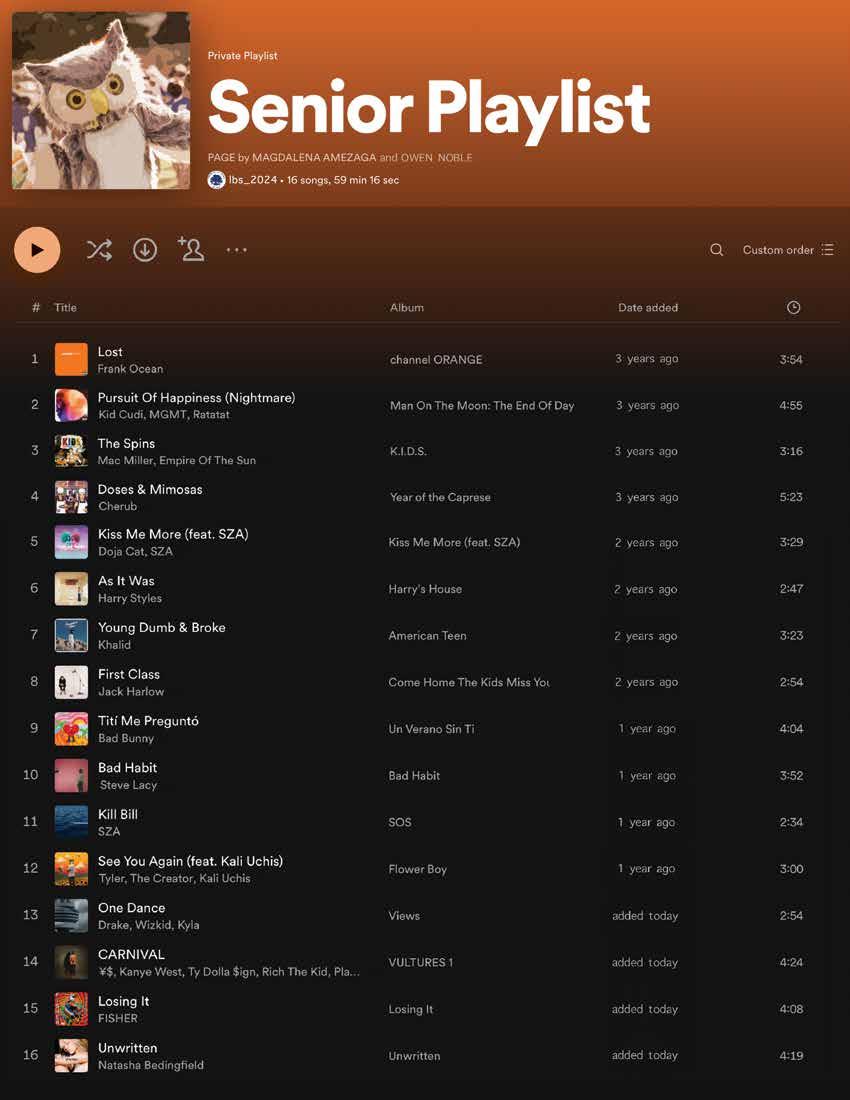Viewport: 850px width, 1100px height.
Task: Click Losing It album art thumbnail
Action: 72,1009
